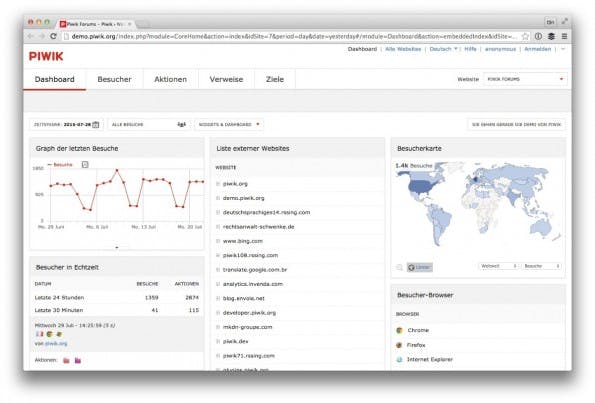Bookmark the page with the star icon
595x403 pixels.
click(525, 36)
